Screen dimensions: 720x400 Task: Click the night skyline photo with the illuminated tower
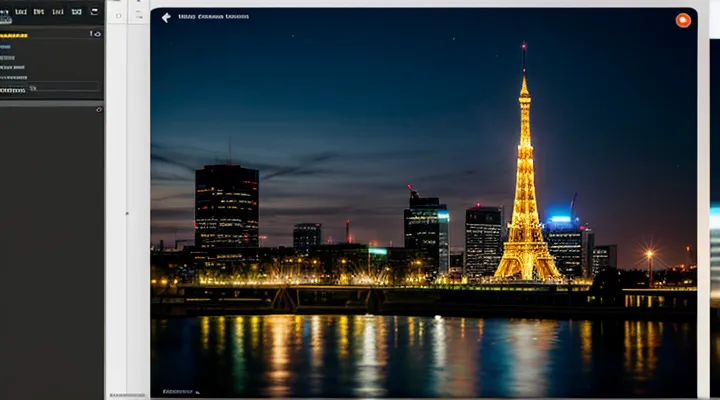[423, 203]
